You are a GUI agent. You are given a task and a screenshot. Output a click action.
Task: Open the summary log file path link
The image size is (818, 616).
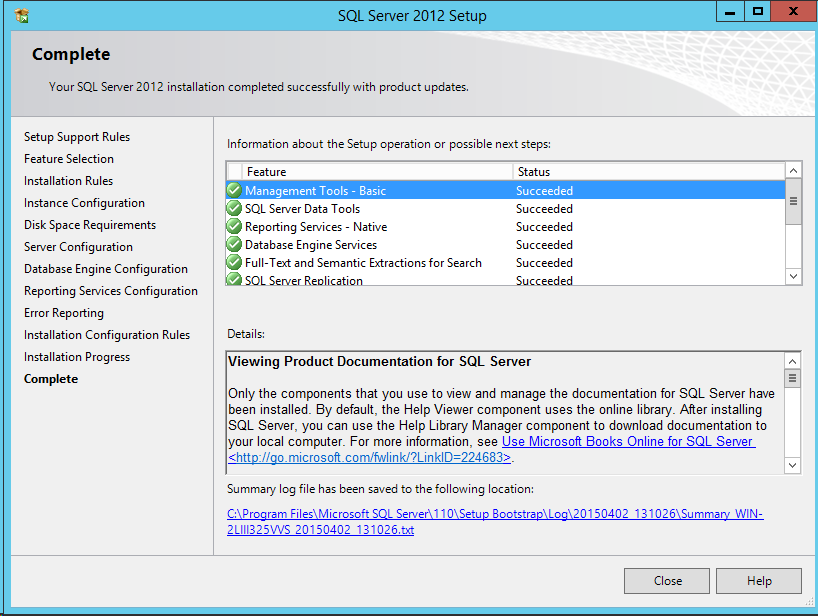pos(495,522)
